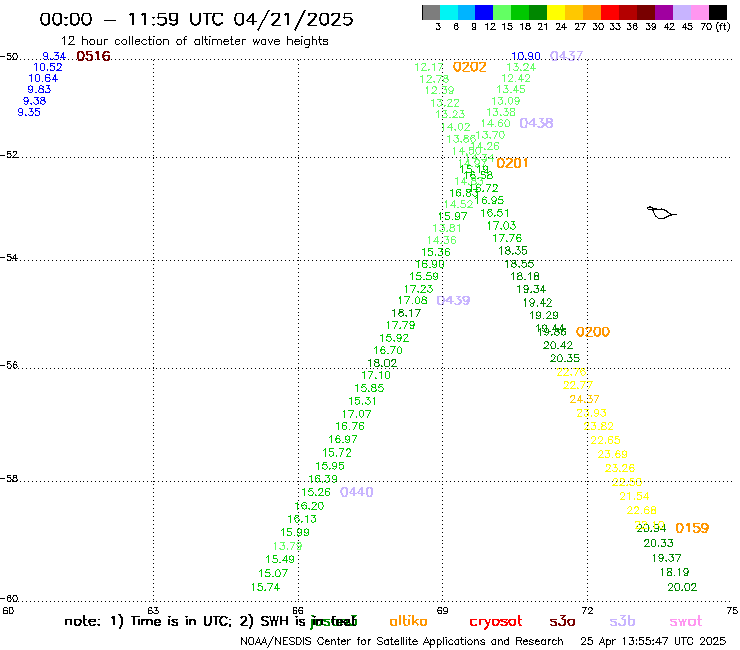
Task: Select the altika time label 0159
Action: (x=692, y=528)
